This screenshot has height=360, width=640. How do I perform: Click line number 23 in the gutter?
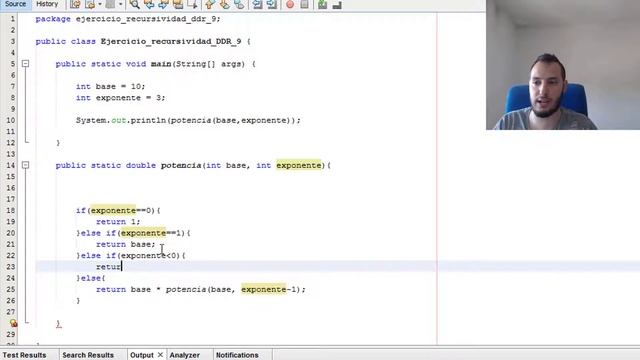(11, 267)
